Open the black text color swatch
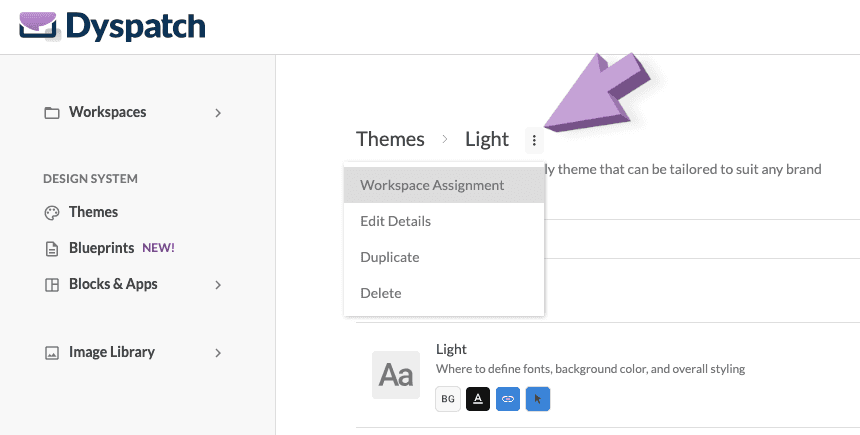This screenshot has width=860, height=435. point(478,399)
